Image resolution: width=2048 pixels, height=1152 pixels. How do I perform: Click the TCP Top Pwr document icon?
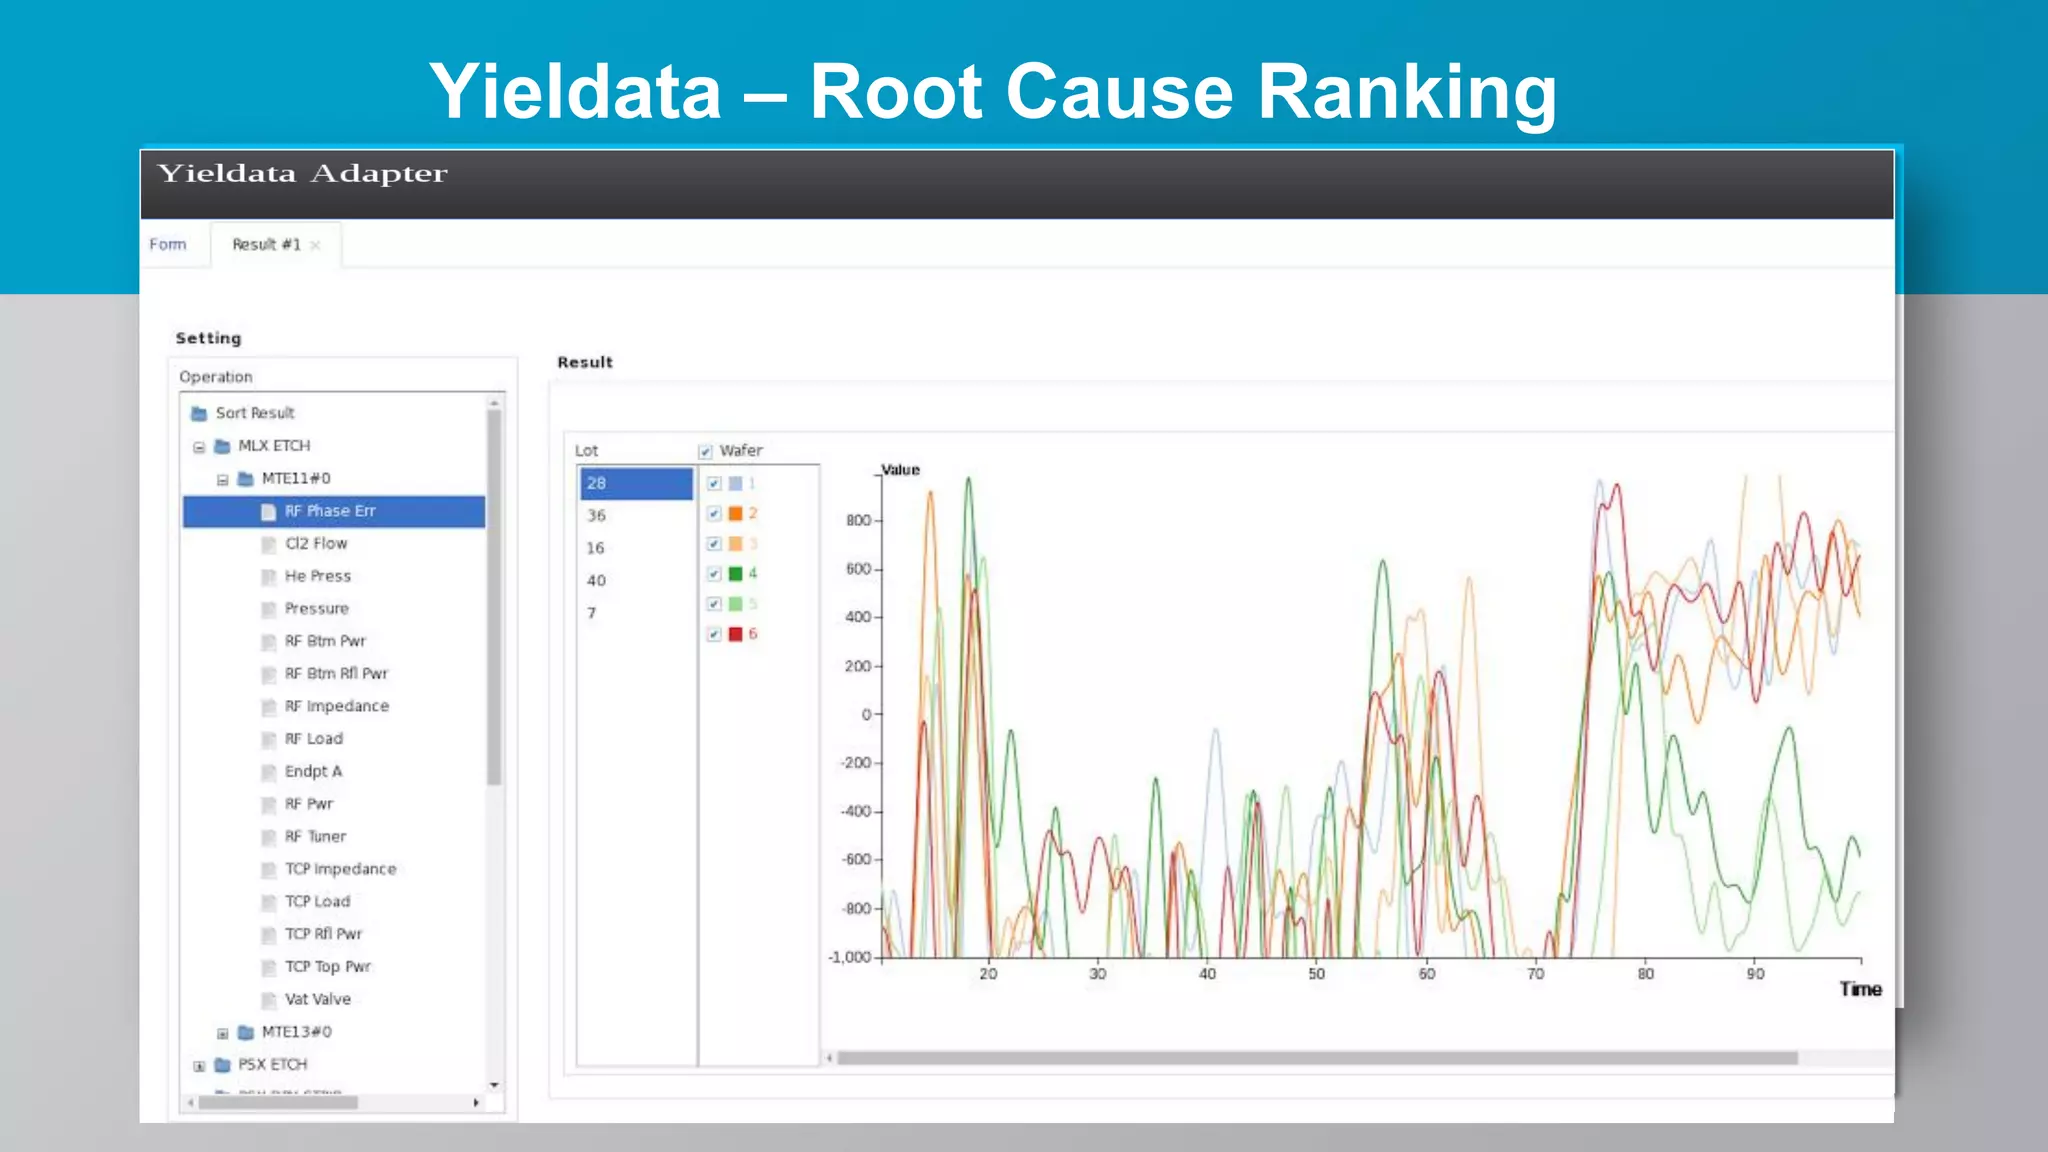[268, 967]
